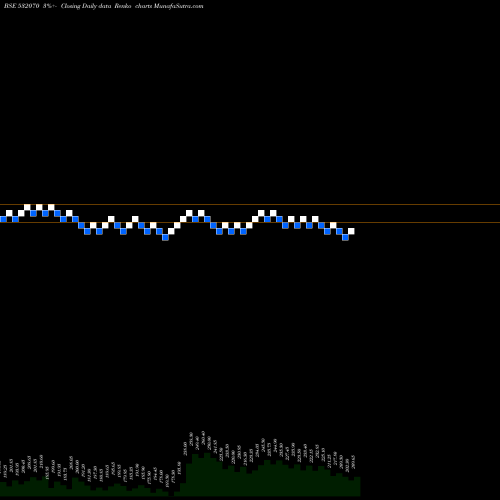Click the 'Closing Daily data' title text
Viewport: 500px width, 500px height.
[86, 6]
